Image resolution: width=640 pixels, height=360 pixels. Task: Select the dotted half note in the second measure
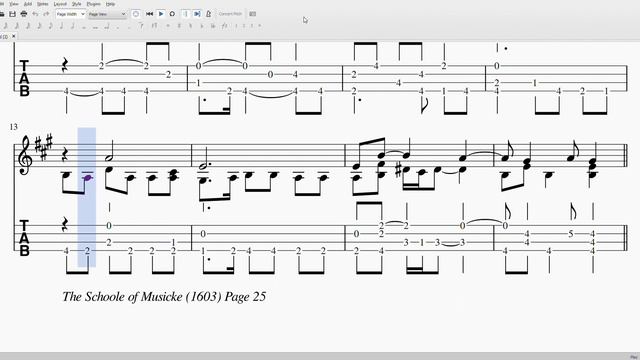pos(204,167)
